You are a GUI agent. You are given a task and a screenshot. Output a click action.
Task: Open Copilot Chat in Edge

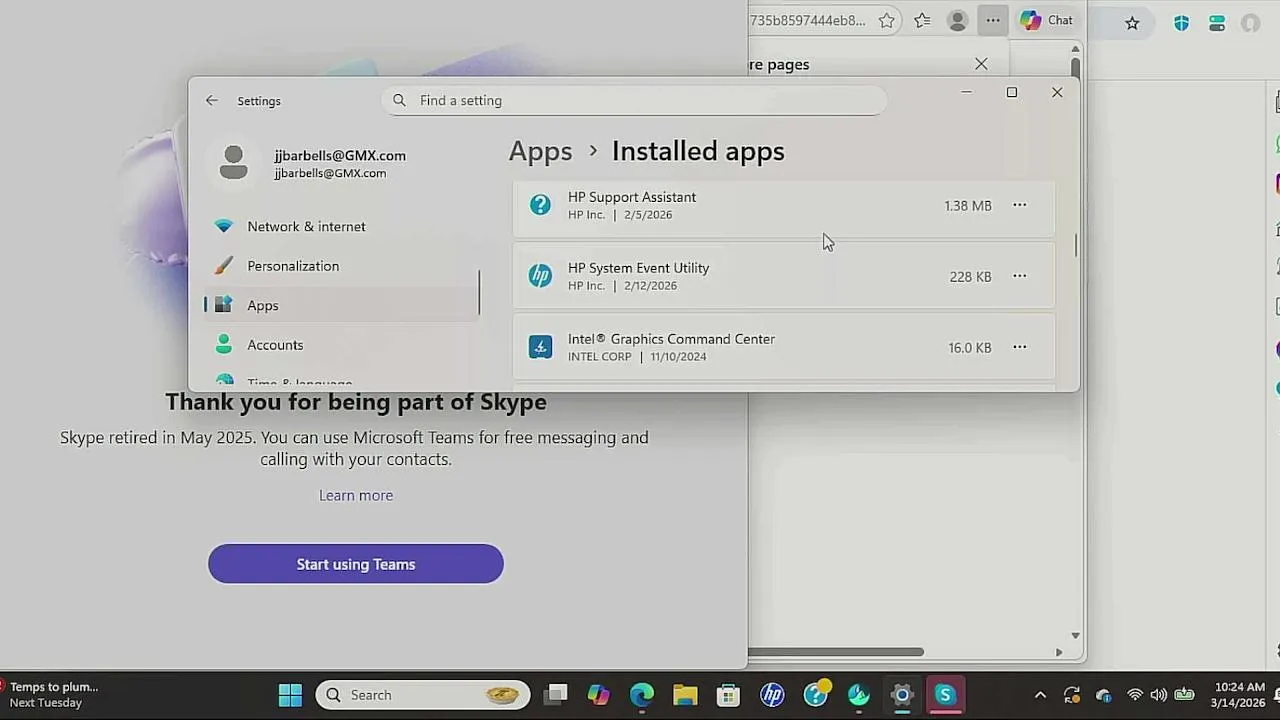pyautogui.click(x=1047, y=20)
